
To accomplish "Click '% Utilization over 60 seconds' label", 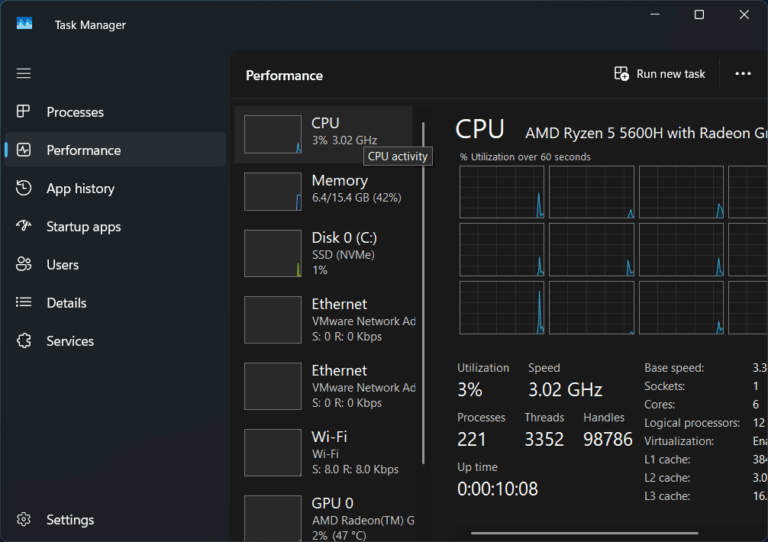I will pos(525,157).
